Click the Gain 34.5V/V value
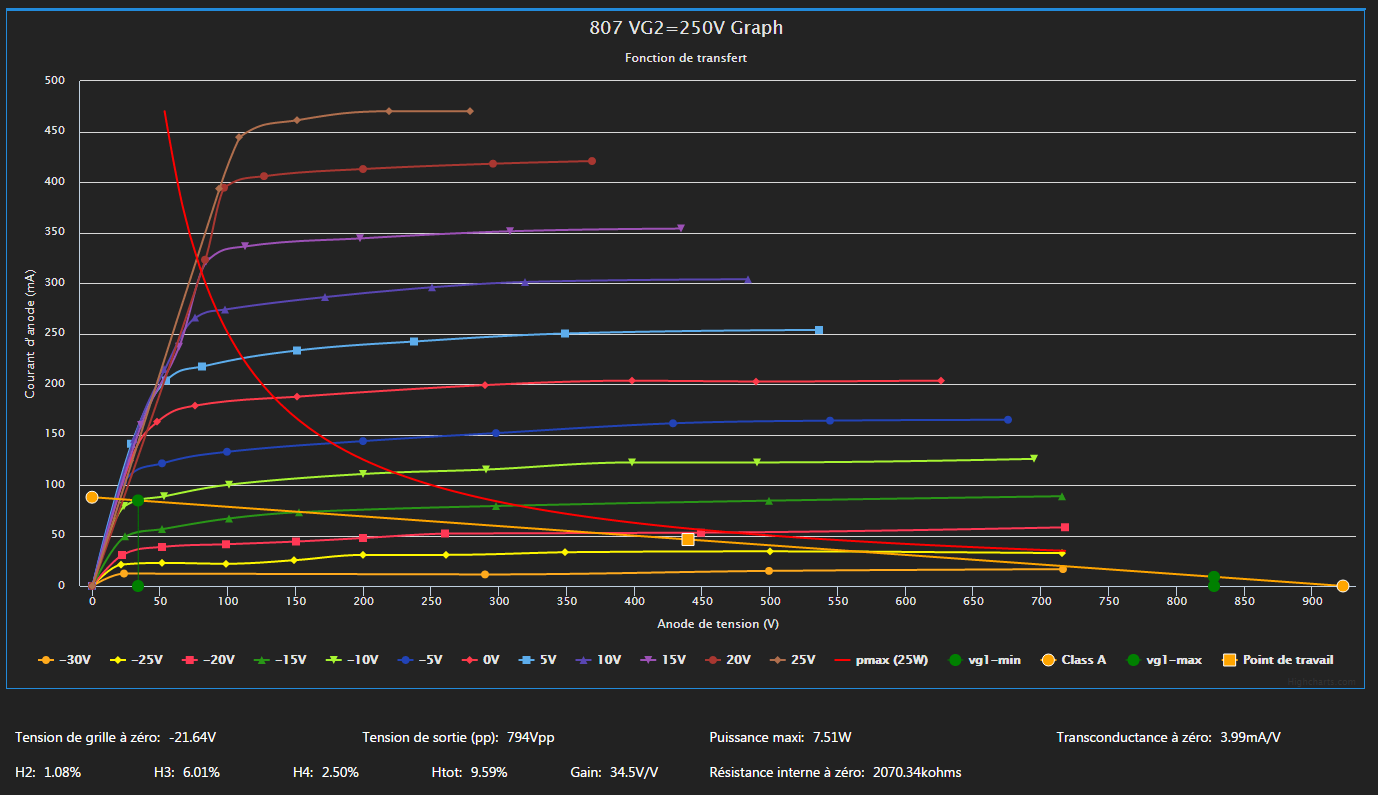This screenshot has width=1378, height=795. tap(634, 772)
